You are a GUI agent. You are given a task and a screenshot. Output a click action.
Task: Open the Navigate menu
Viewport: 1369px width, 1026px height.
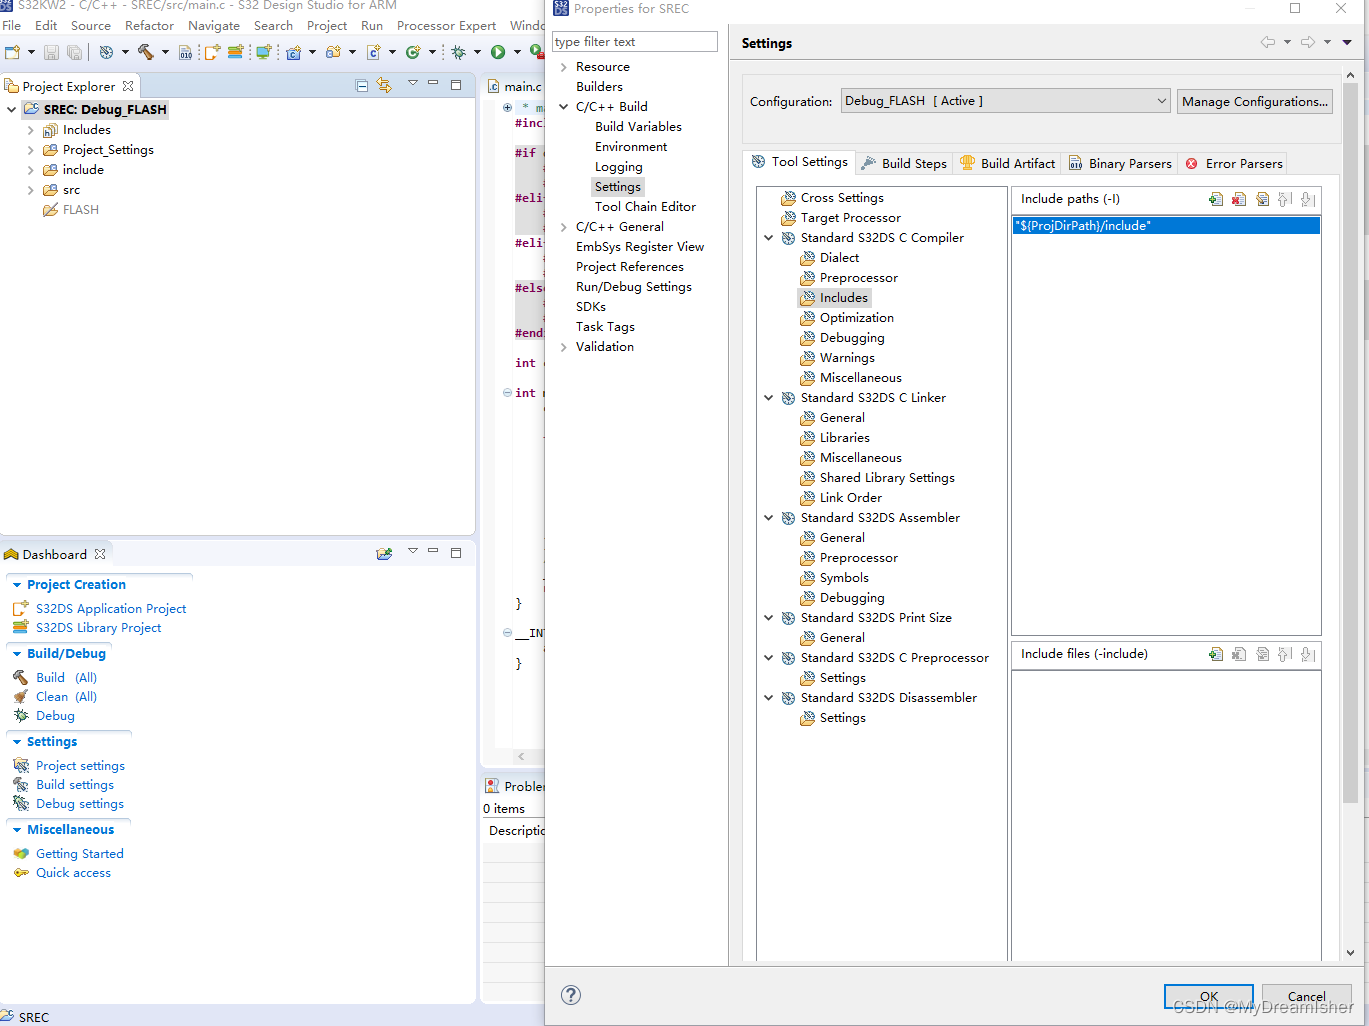point(214,25)
